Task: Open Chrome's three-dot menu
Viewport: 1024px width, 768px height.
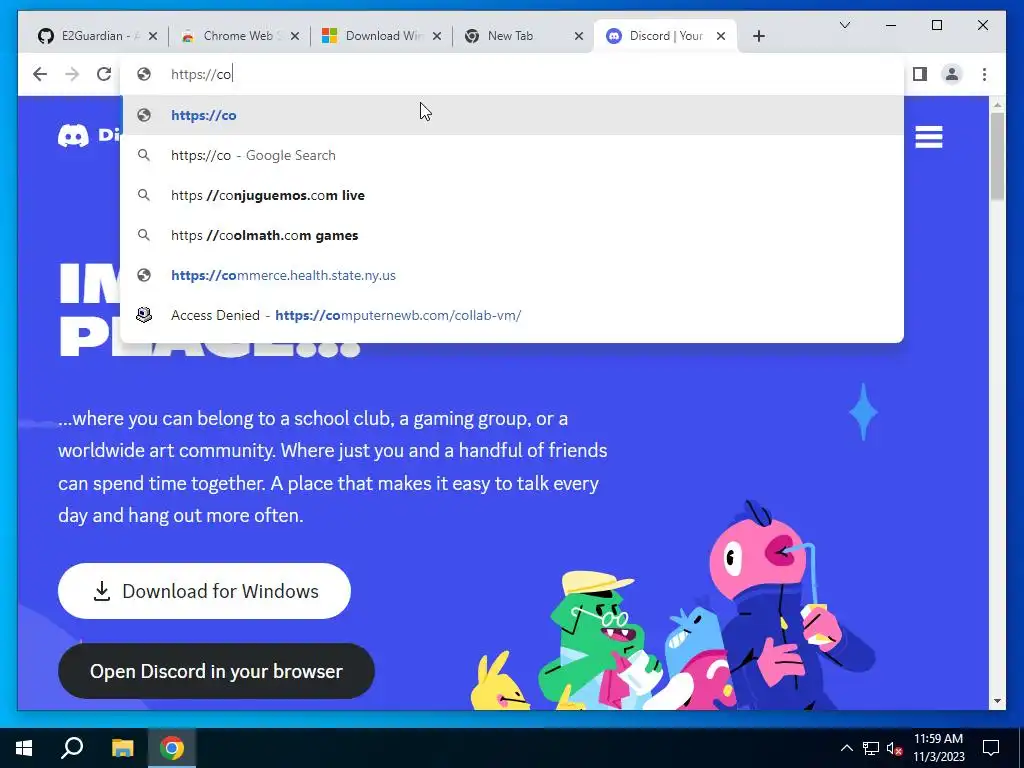Action: tap(984, 74)
